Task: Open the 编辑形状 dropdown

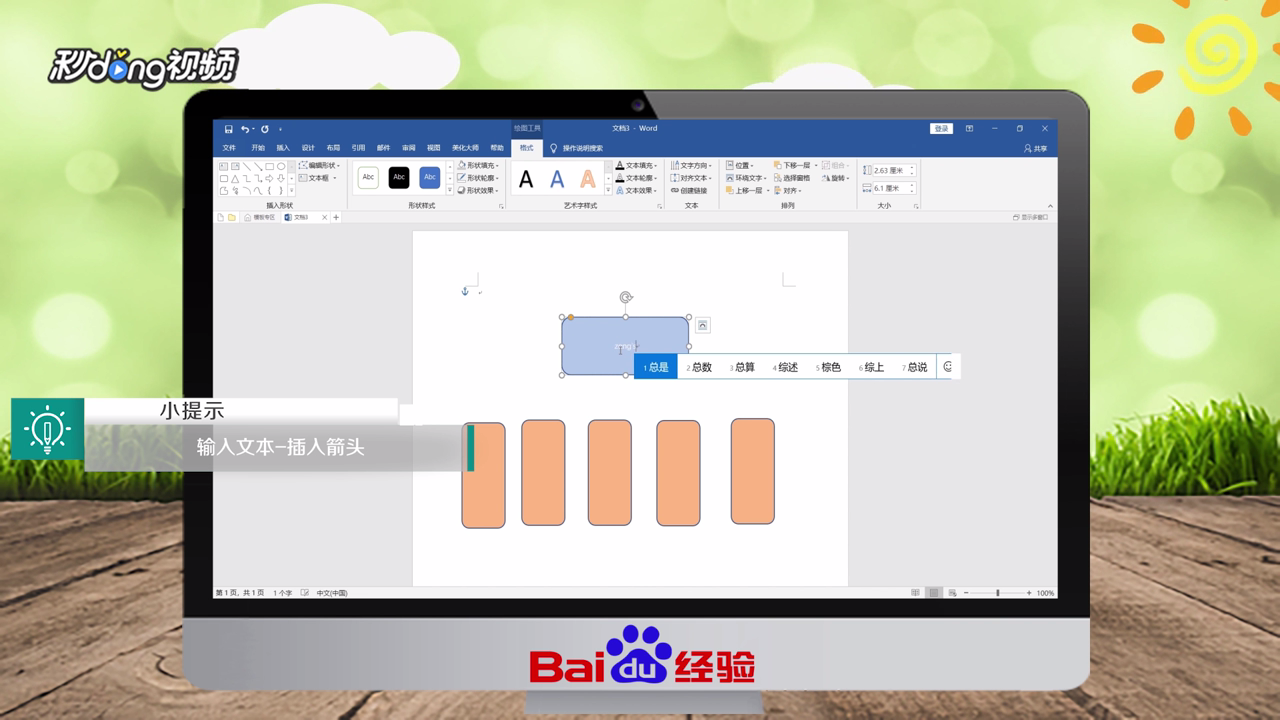Action: pos(319,165)
